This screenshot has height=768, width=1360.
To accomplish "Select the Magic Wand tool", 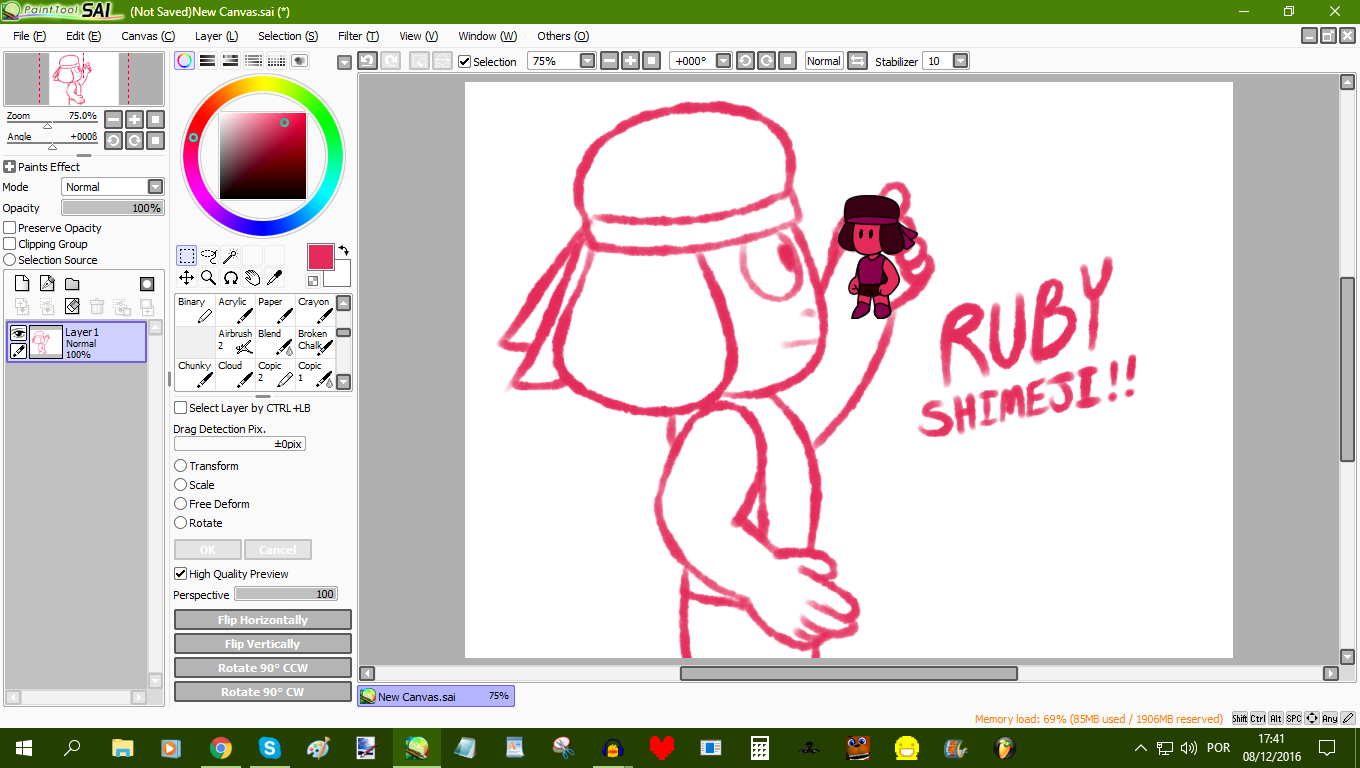I will point(230,256).
